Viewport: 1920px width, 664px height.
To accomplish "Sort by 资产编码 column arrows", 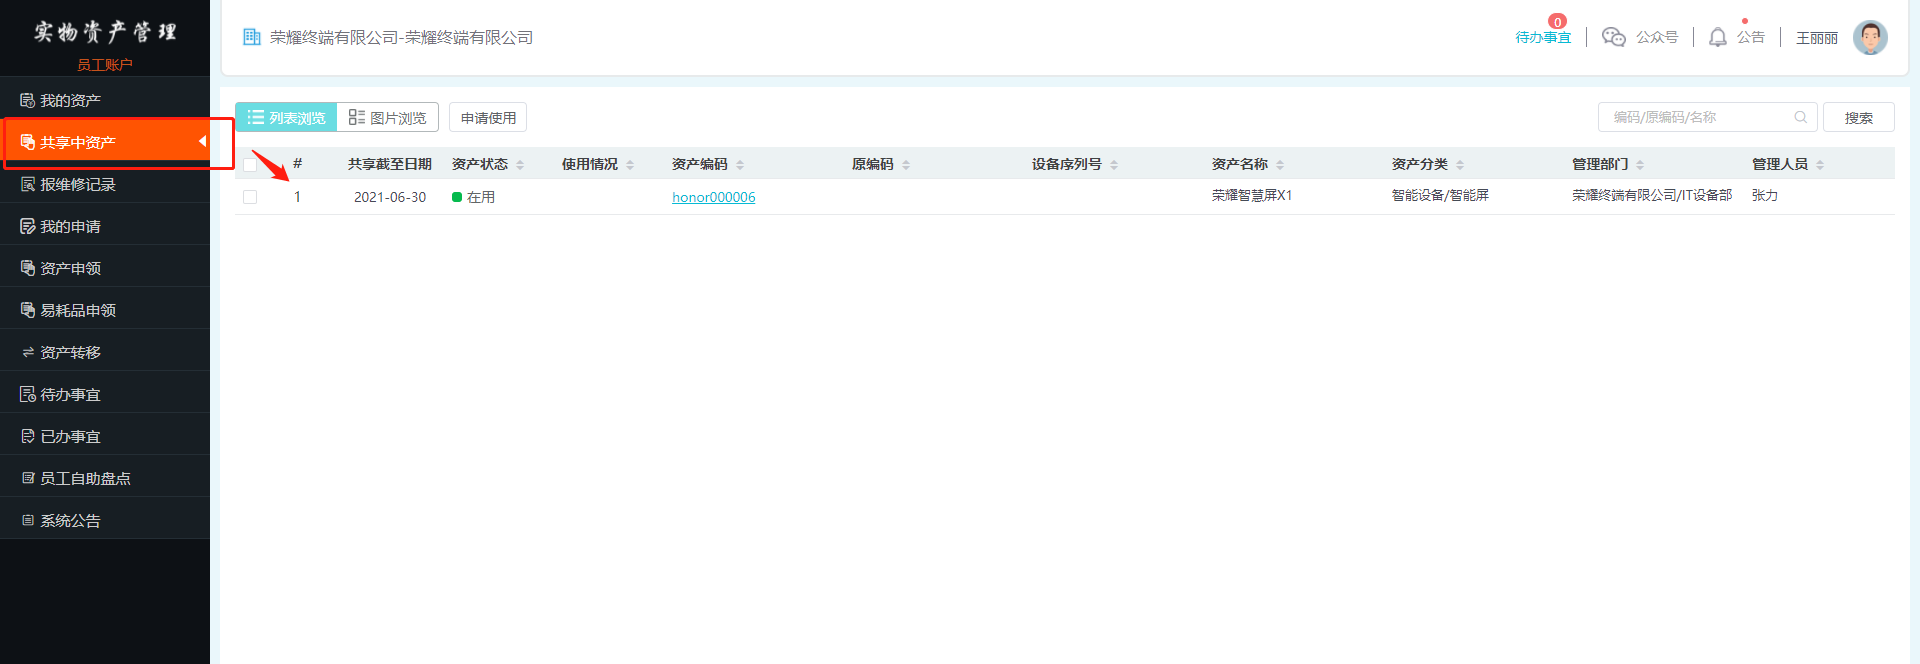I will coord(740,165).
